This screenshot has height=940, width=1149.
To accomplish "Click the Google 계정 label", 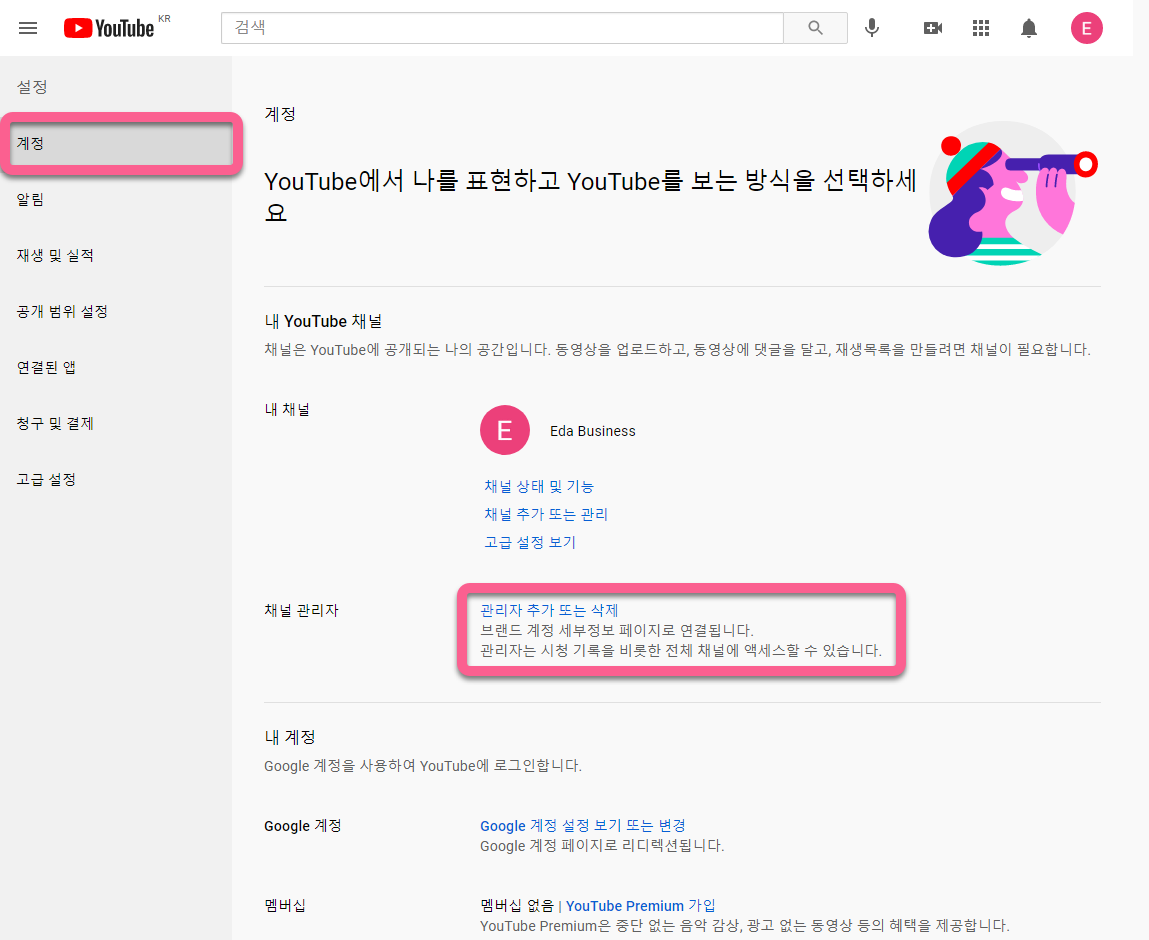I will point(303,826).
